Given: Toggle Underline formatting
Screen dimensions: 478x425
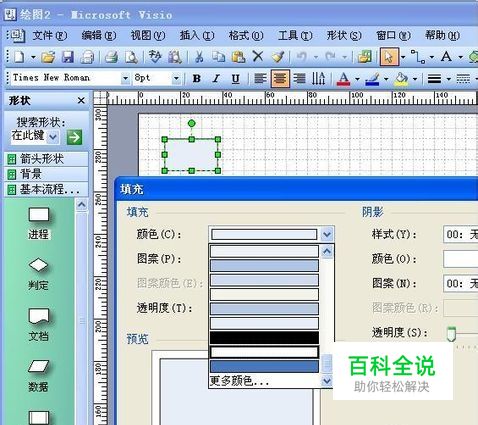Looking at the screenshot, I should 236,79.
